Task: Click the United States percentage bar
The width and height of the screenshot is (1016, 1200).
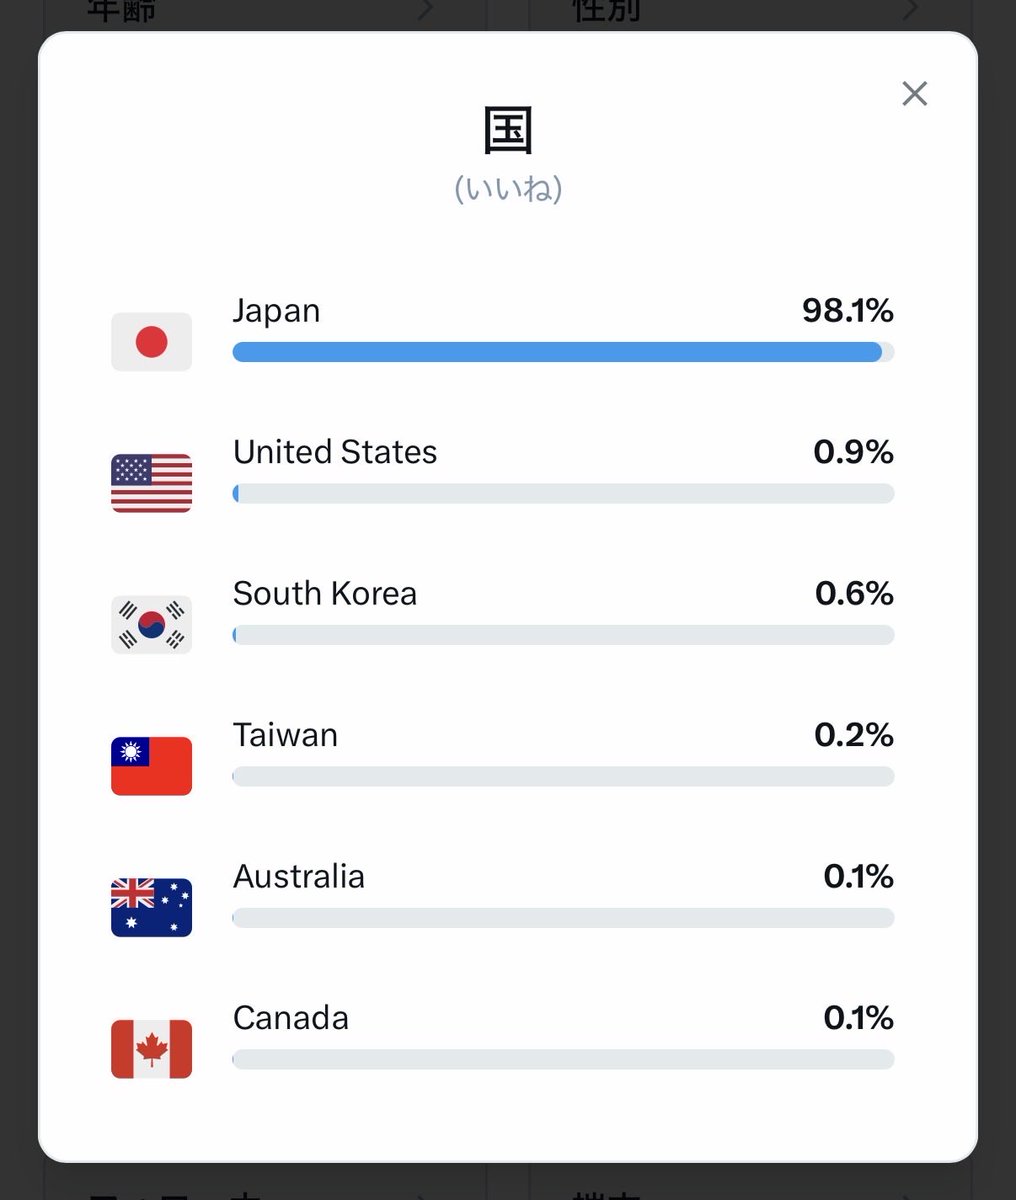Action: (x=563, y=493)
